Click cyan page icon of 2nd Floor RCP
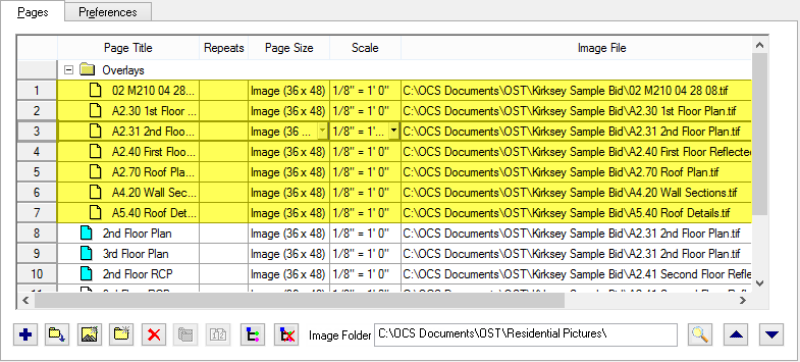Screen dimensions: 800x362 pyautogui.click(x=86, y=274)
